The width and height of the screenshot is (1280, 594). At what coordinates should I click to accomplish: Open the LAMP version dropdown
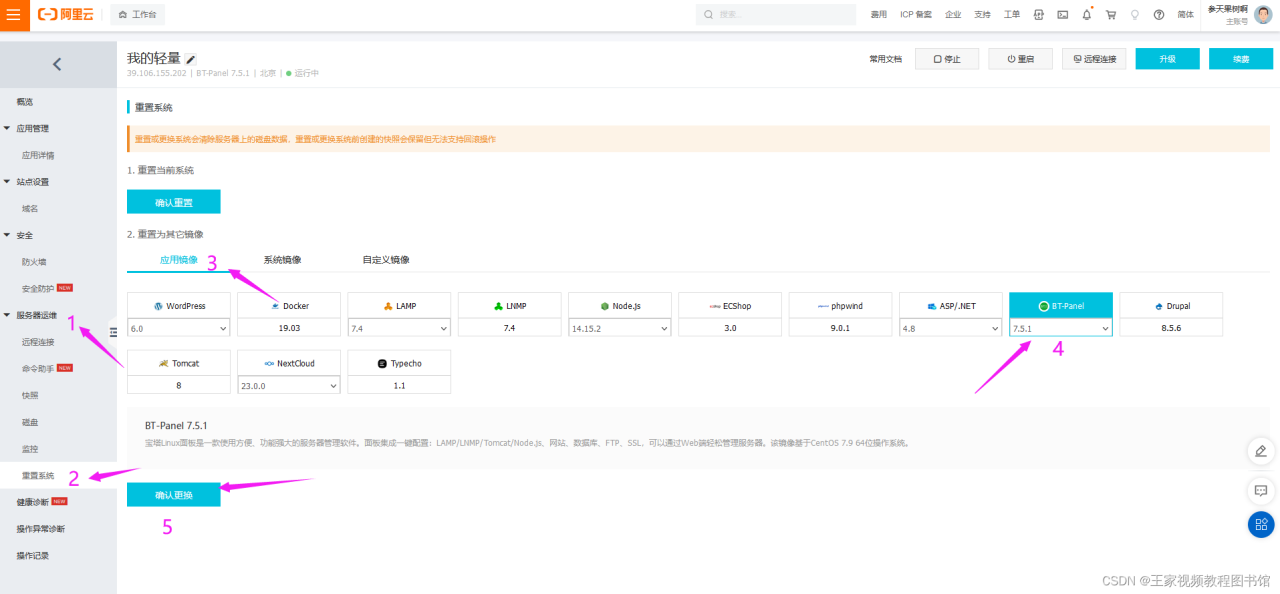tap(399, 327)
